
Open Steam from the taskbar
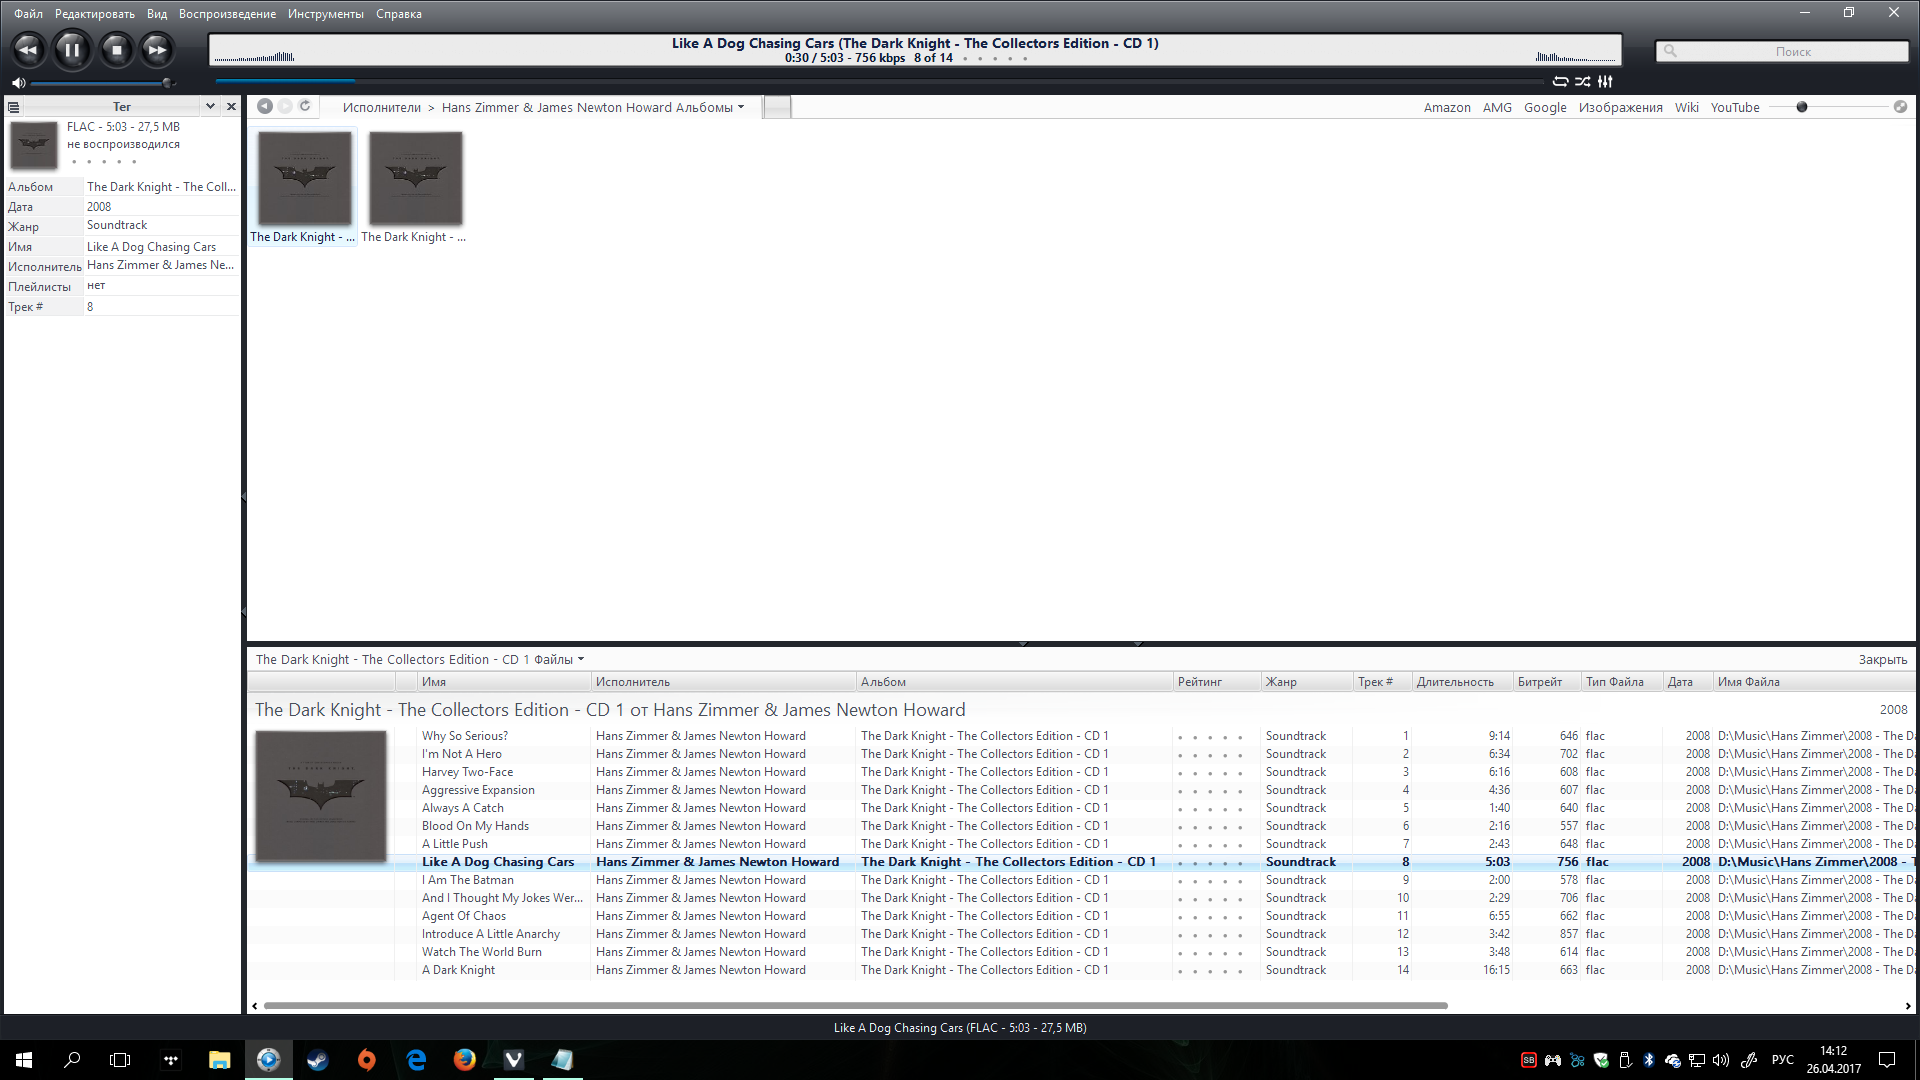tap(317, 1060)
